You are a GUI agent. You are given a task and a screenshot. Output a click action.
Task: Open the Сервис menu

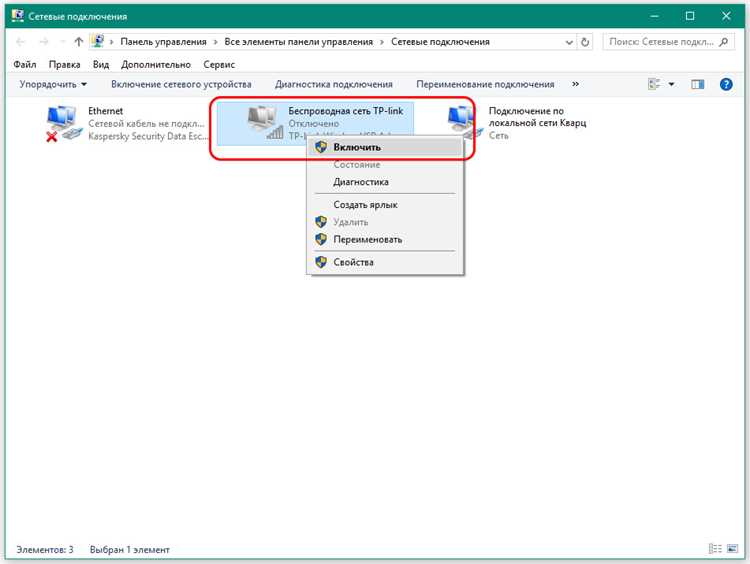[x=219, y=64]
